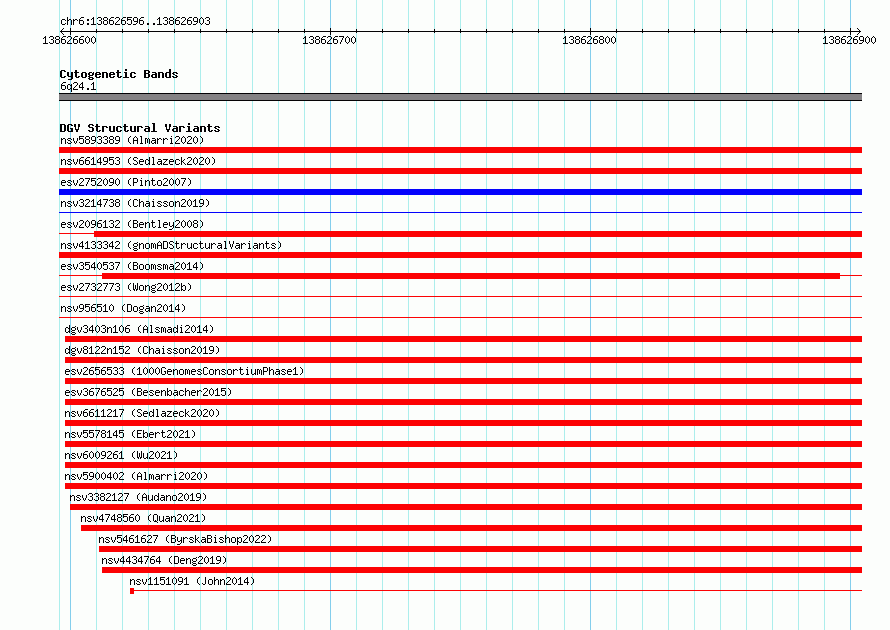Open variant nsv5900402 (Almarri2020) label
Image resolution: width=890 pixels, height=630 pixels.
(136, 476)
